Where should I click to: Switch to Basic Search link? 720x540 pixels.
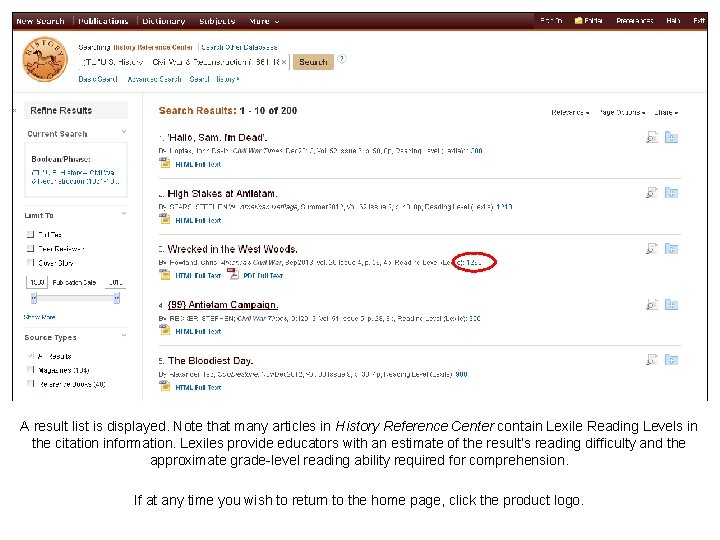coord(98,79)
